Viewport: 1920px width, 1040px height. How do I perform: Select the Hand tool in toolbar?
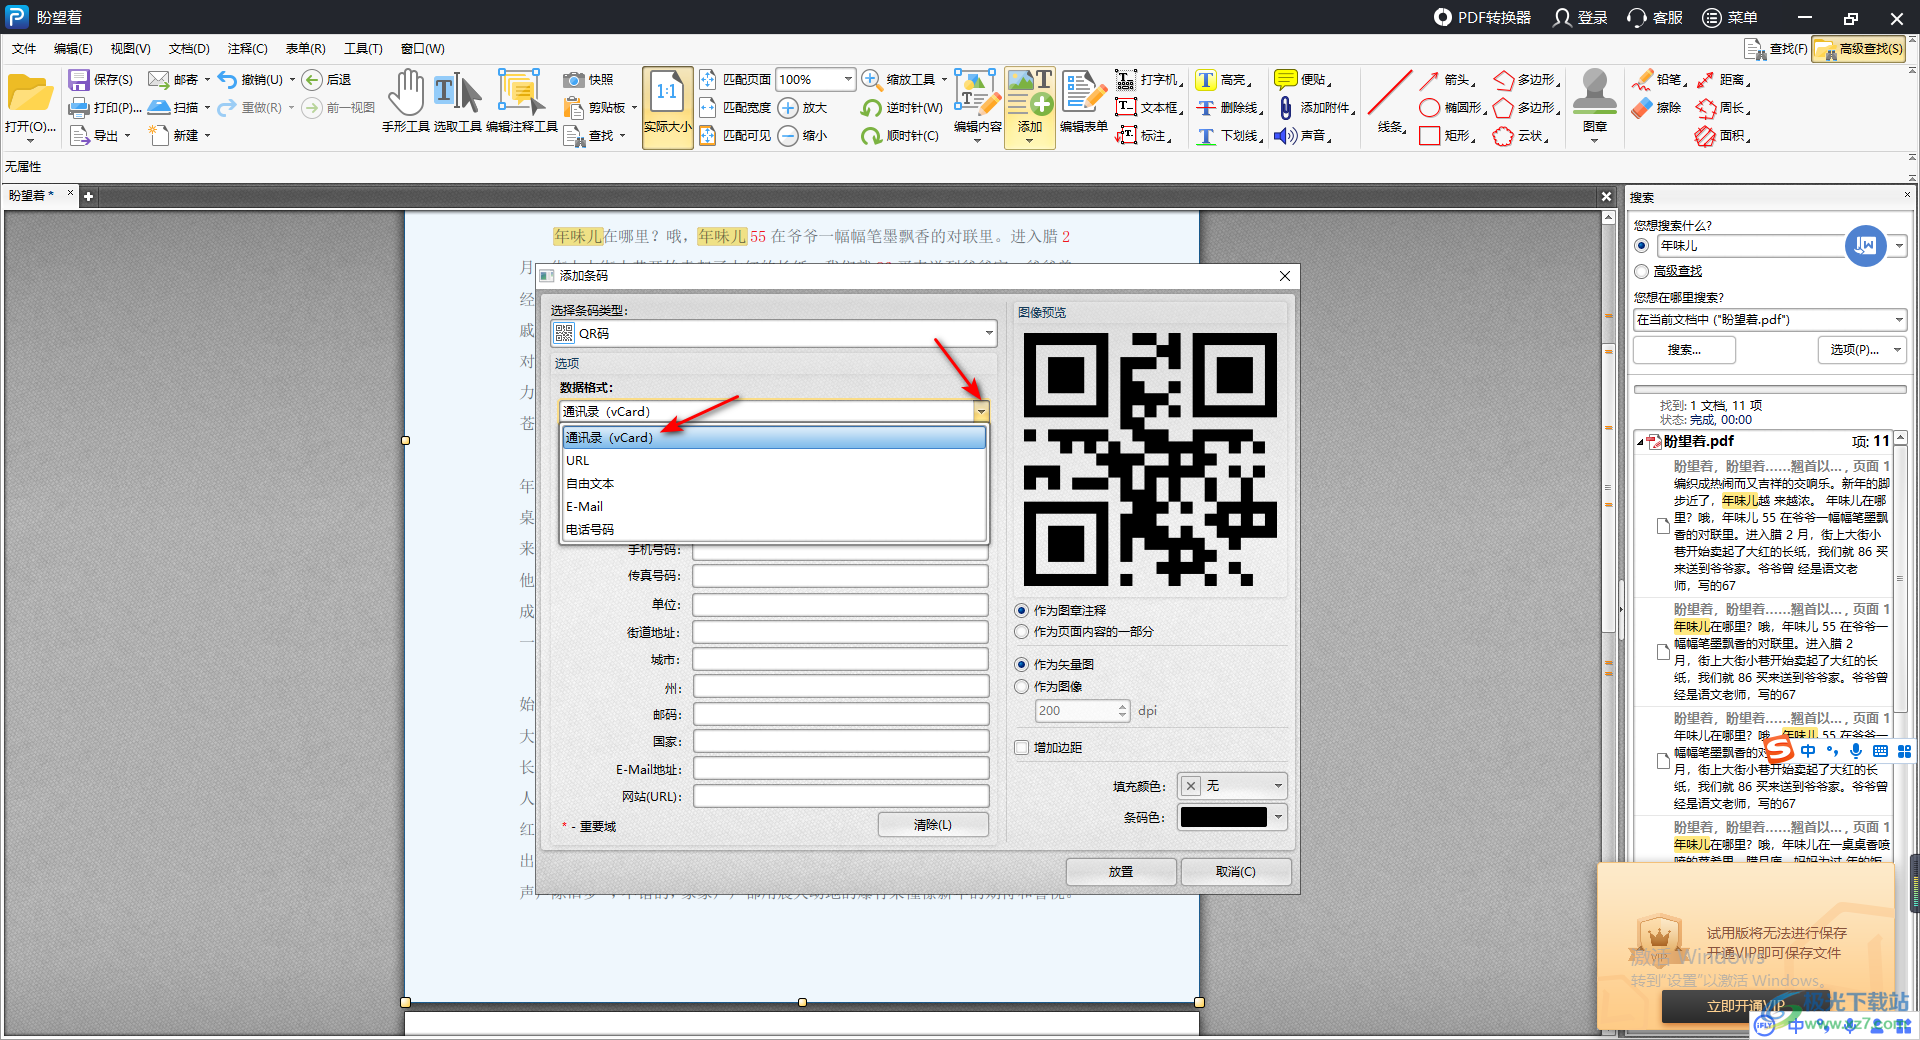coord(406,101)
